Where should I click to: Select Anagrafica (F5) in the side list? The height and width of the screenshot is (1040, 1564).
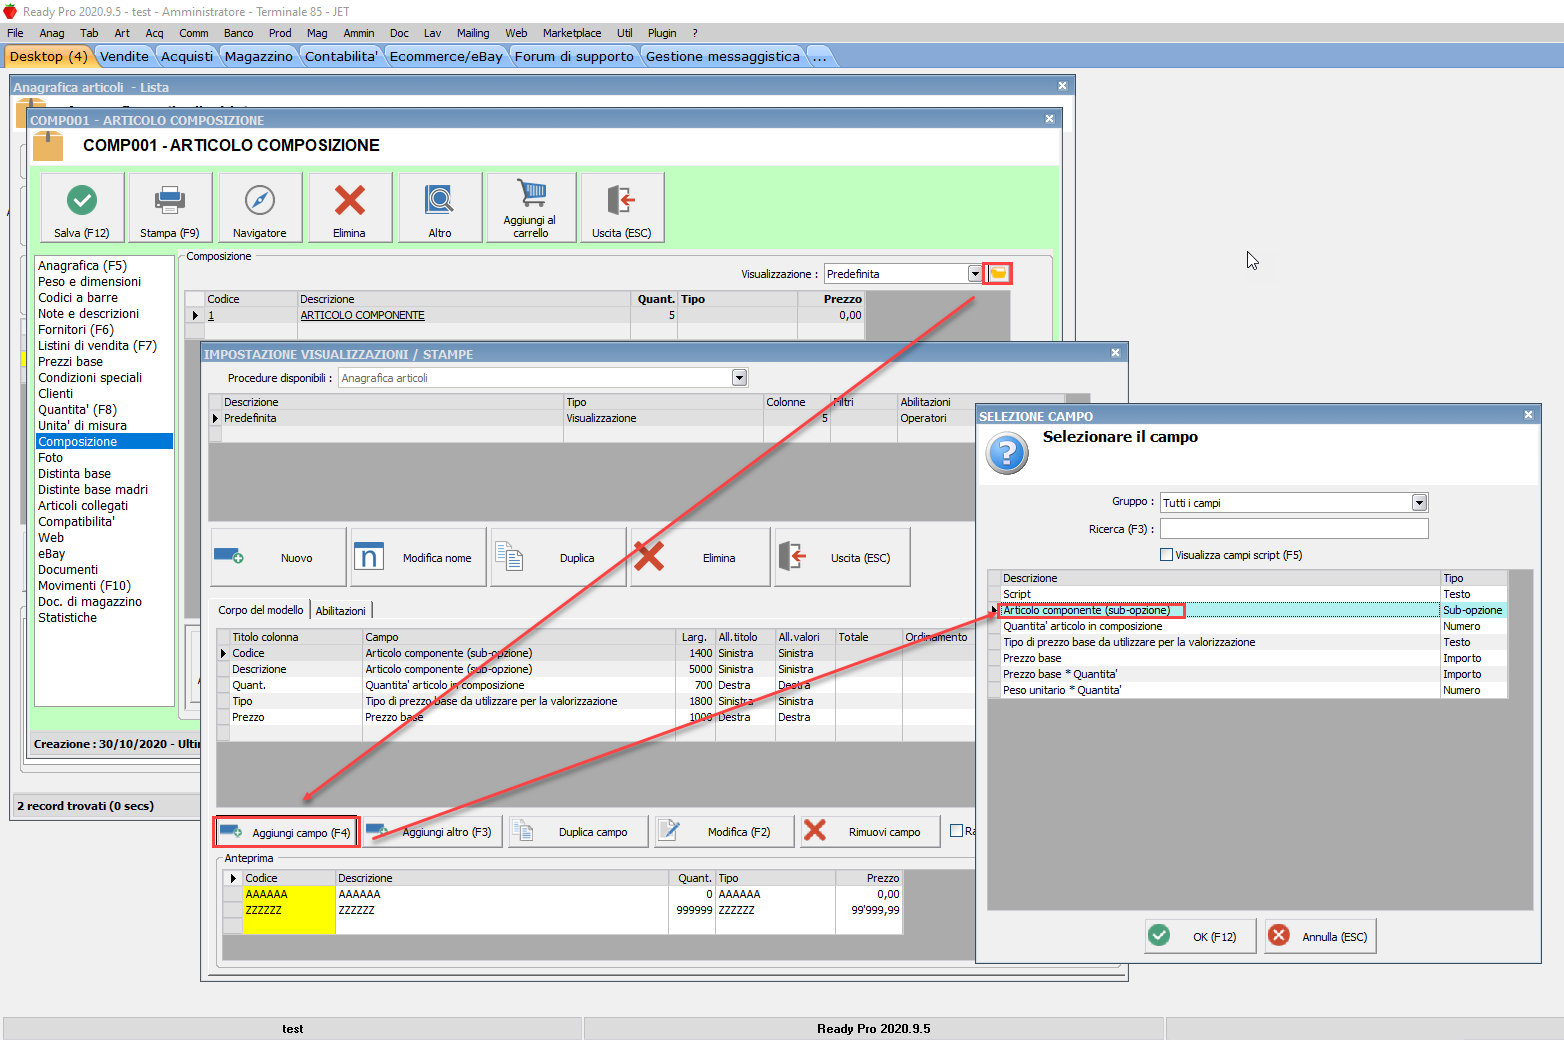83,266
